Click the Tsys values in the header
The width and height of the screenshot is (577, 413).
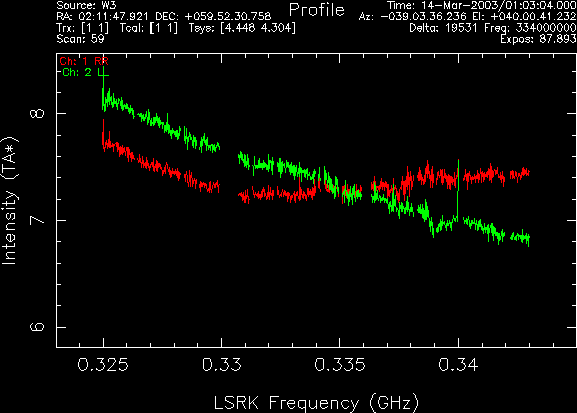[242, 28]
